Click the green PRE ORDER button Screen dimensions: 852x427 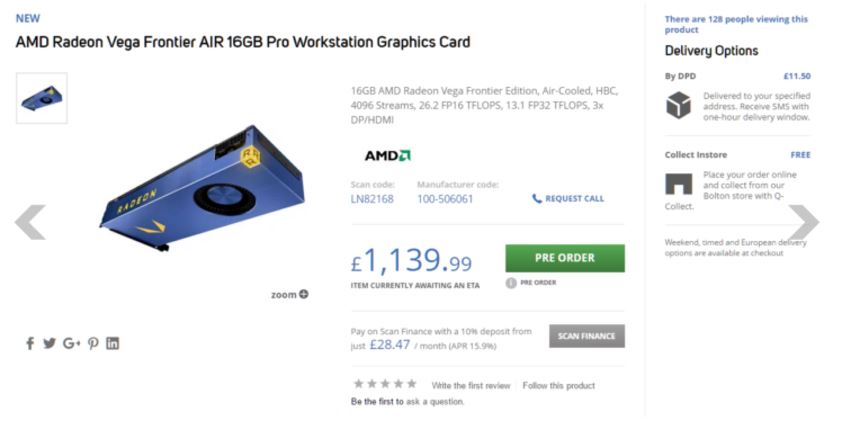coord(565,258)
